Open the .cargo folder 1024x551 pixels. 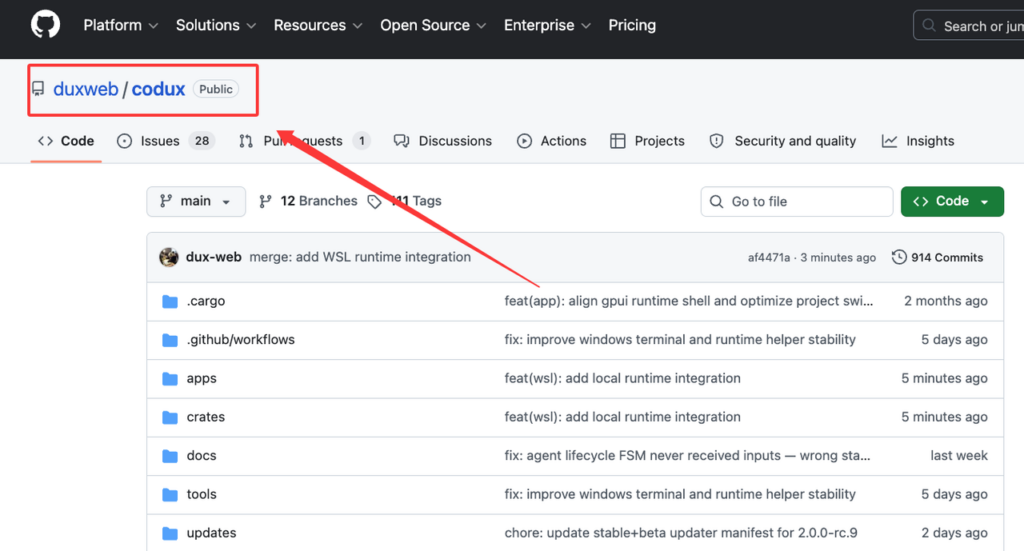point(206,301)
